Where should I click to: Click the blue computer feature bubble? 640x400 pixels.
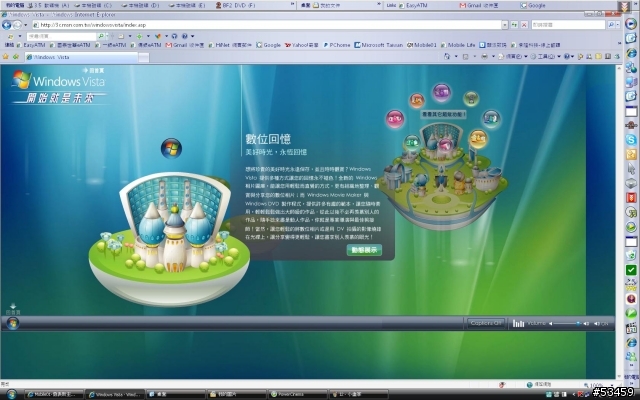pos(491,119)
